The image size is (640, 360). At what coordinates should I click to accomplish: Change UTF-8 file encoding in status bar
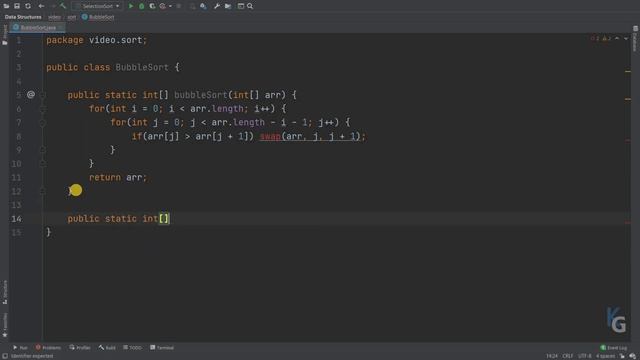click(x=584, y=356)
